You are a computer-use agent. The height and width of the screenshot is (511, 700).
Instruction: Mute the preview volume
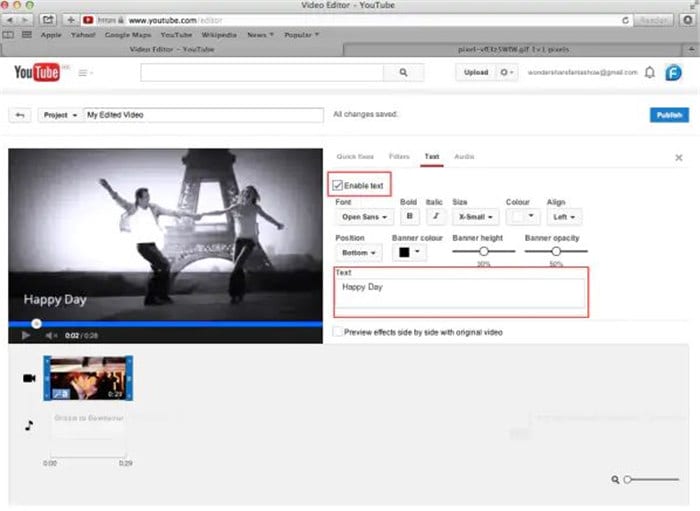[51, 335]
